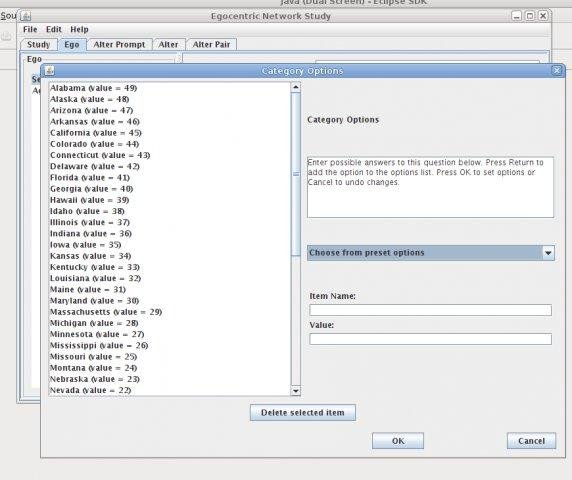
Task: Click Delete selected item button
Action: click(303, 413)
